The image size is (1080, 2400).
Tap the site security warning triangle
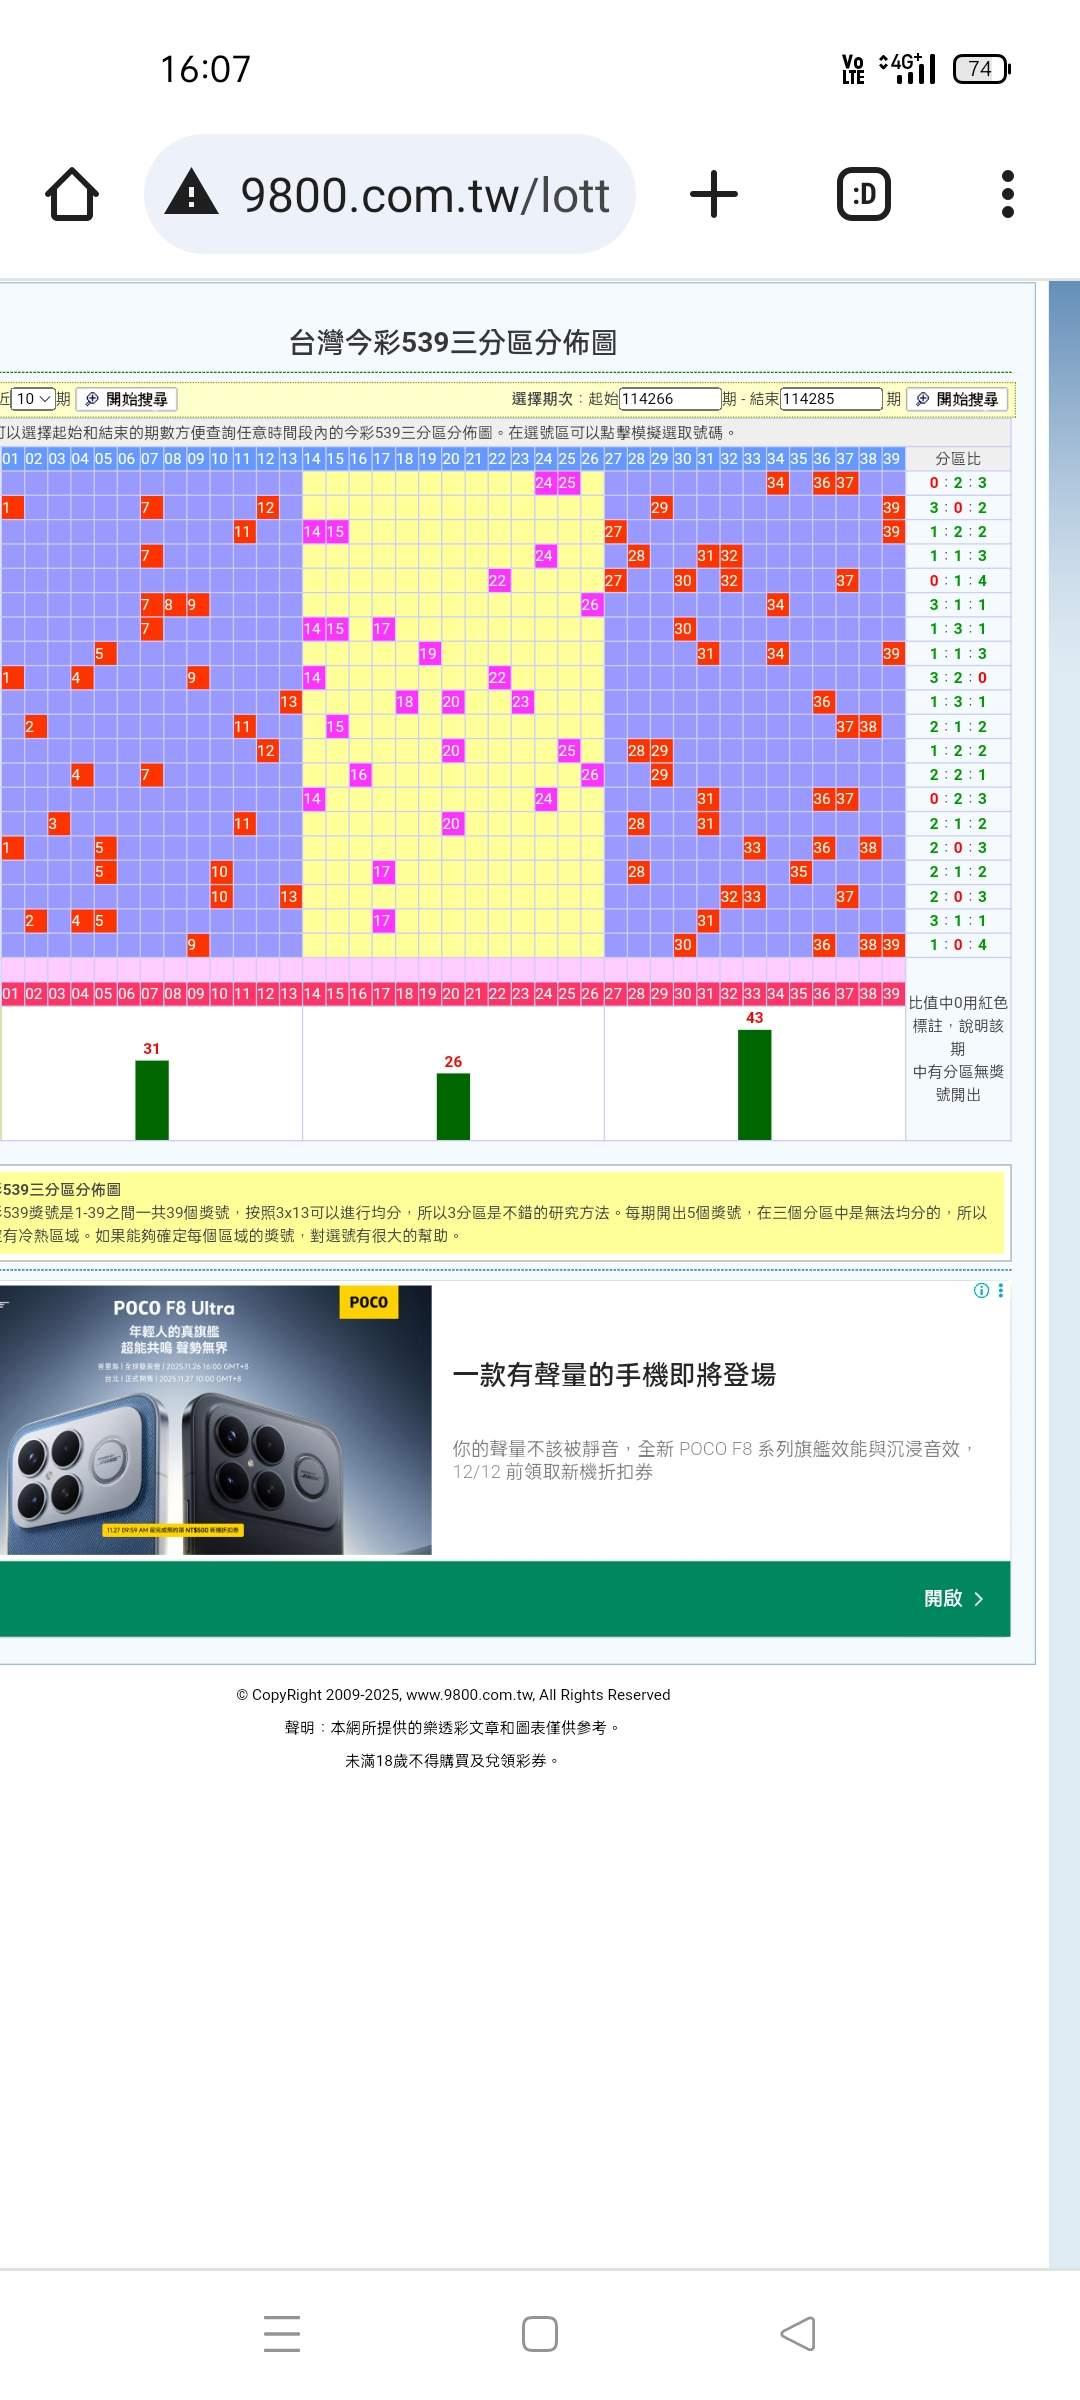tap(191, 193)
